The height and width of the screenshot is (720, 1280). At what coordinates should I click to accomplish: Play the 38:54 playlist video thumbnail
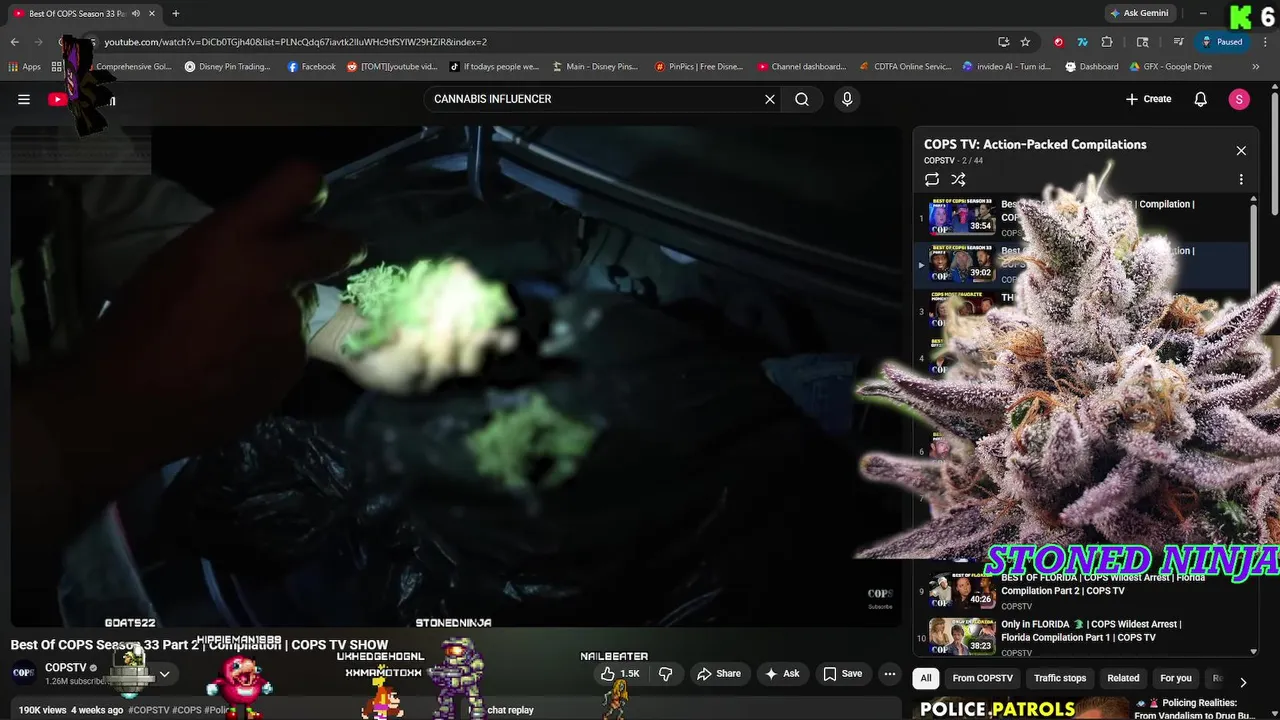click(x=961, y=216)
